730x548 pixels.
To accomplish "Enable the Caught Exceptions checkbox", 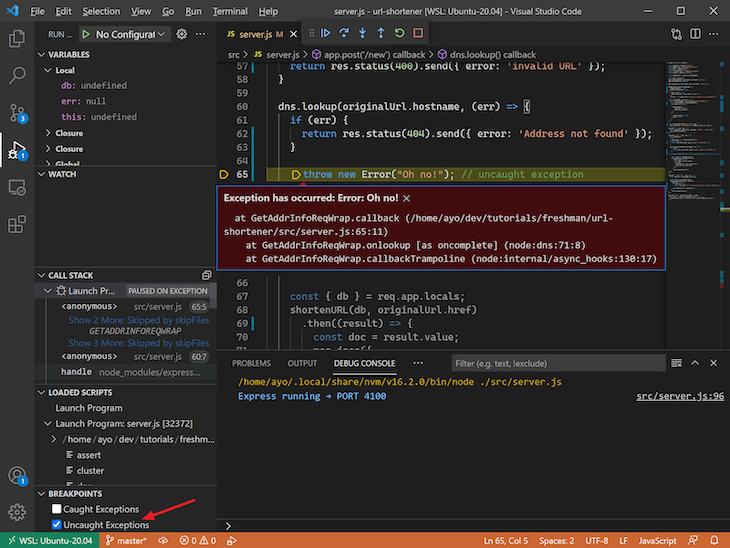I will point(57,510).
